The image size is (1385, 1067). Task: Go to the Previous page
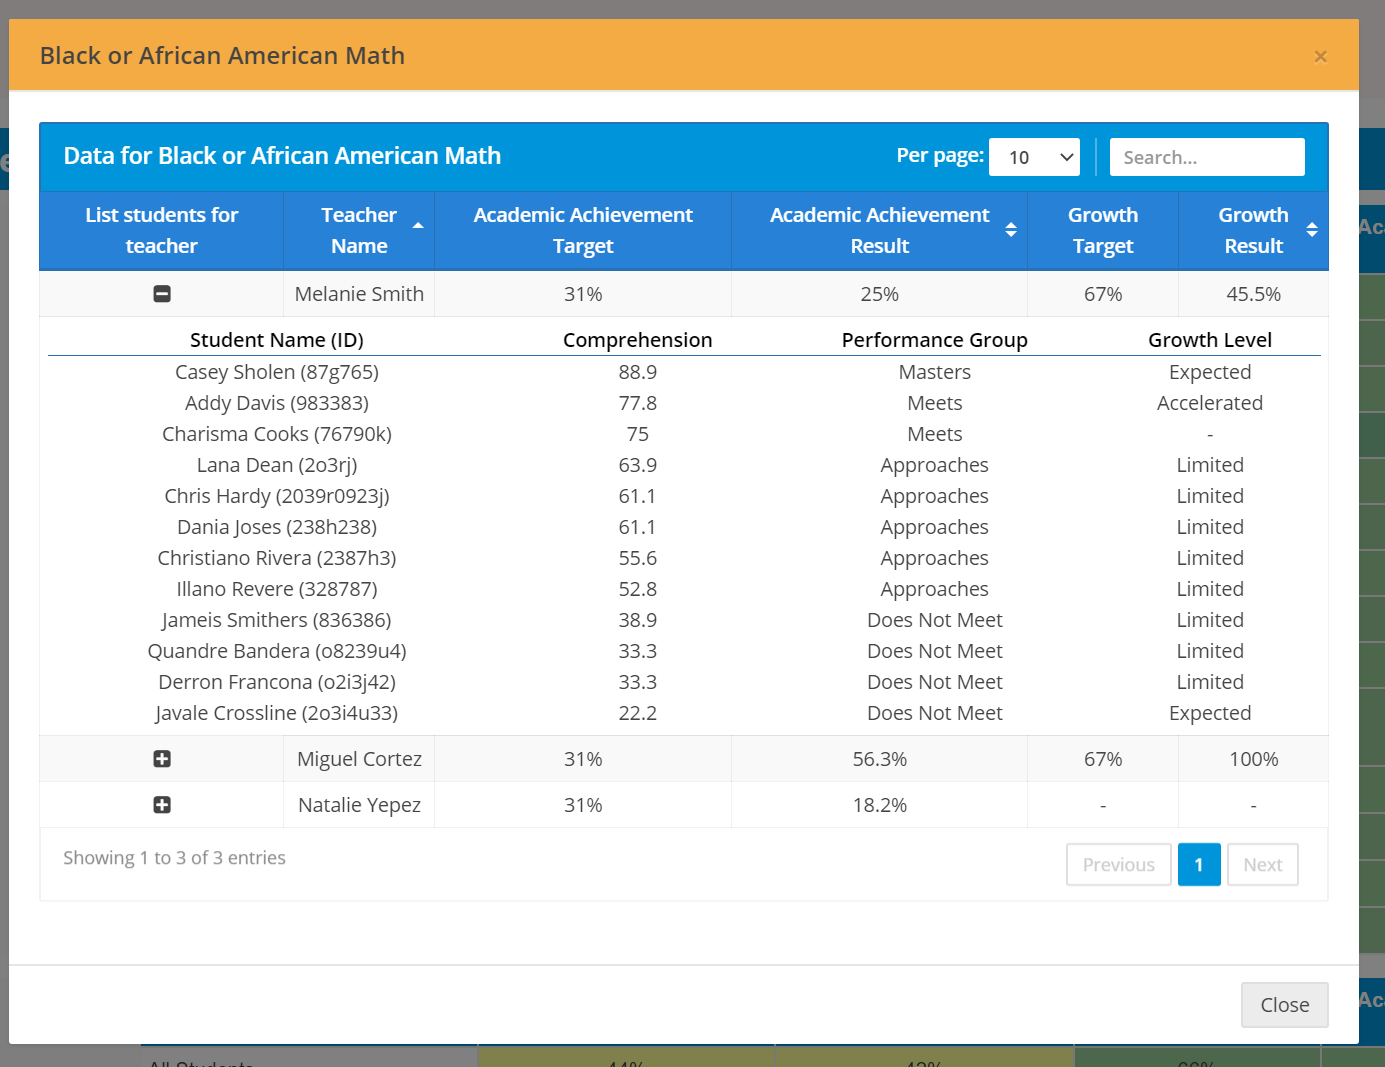coord(1118,865)
